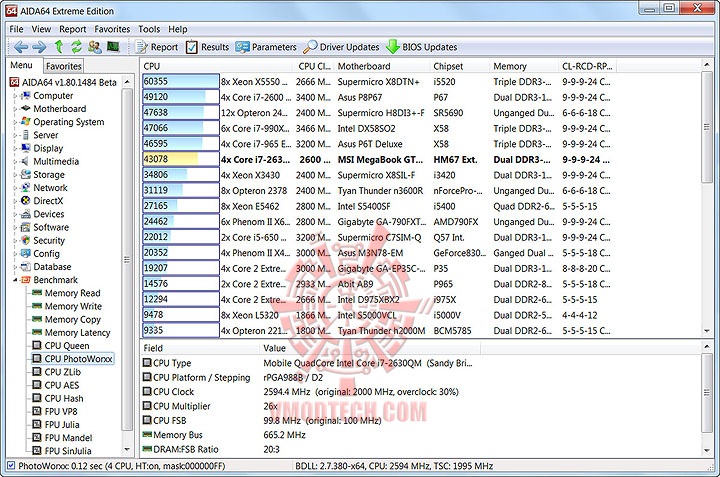This screenshot has height=477, width=720.
Task: Click the Results toolbar button
Action: coord(208,47)
